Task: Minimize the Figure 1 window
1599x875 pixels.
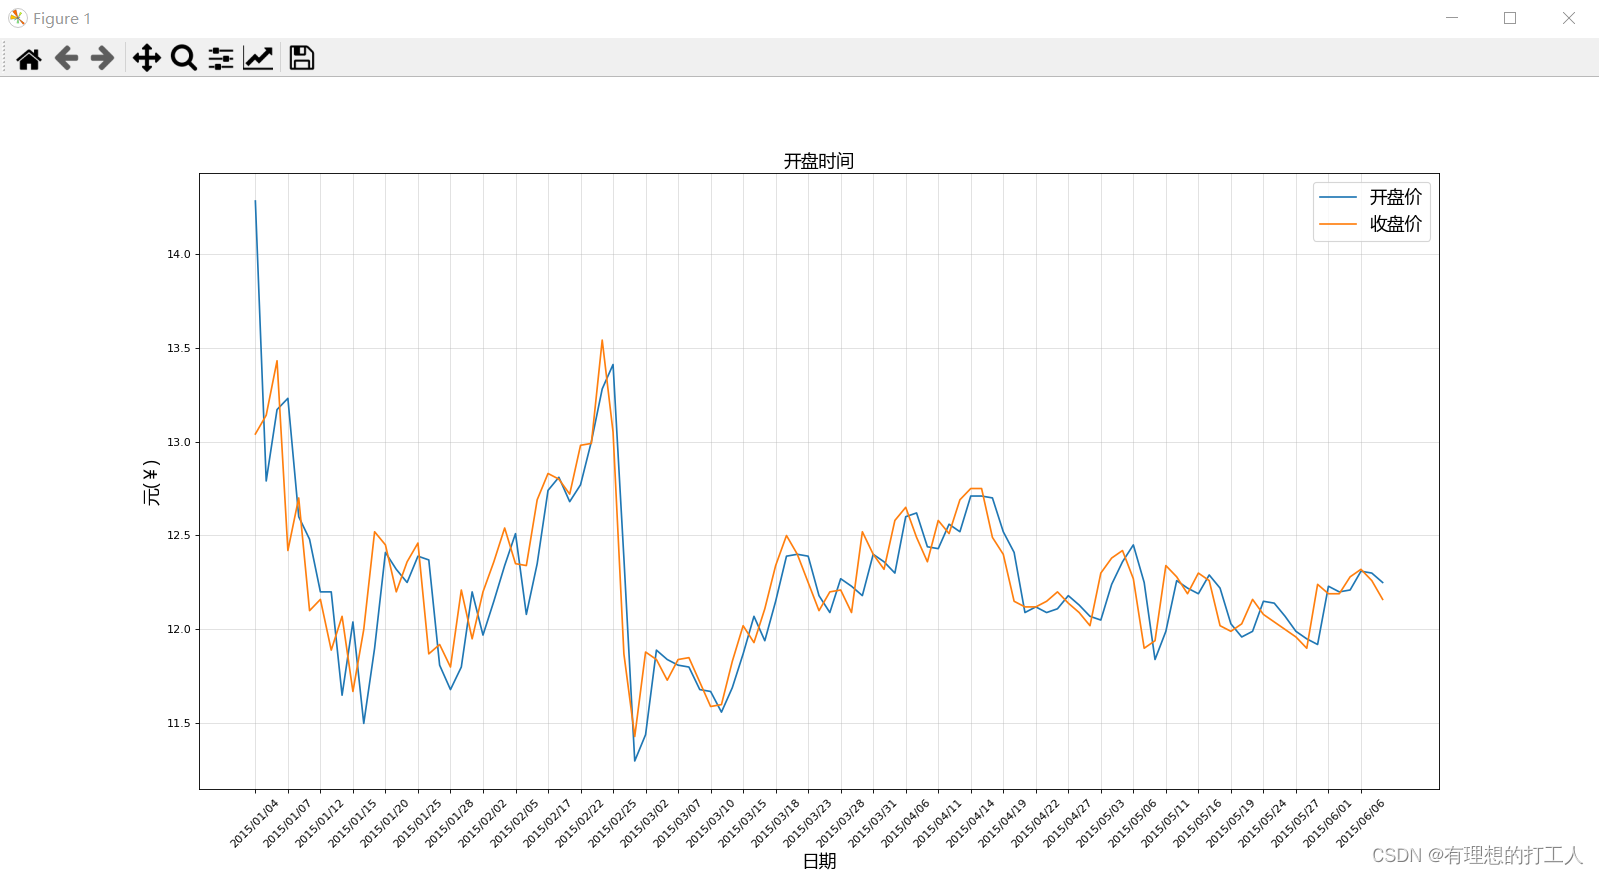Action: [x=1452, y=18]
